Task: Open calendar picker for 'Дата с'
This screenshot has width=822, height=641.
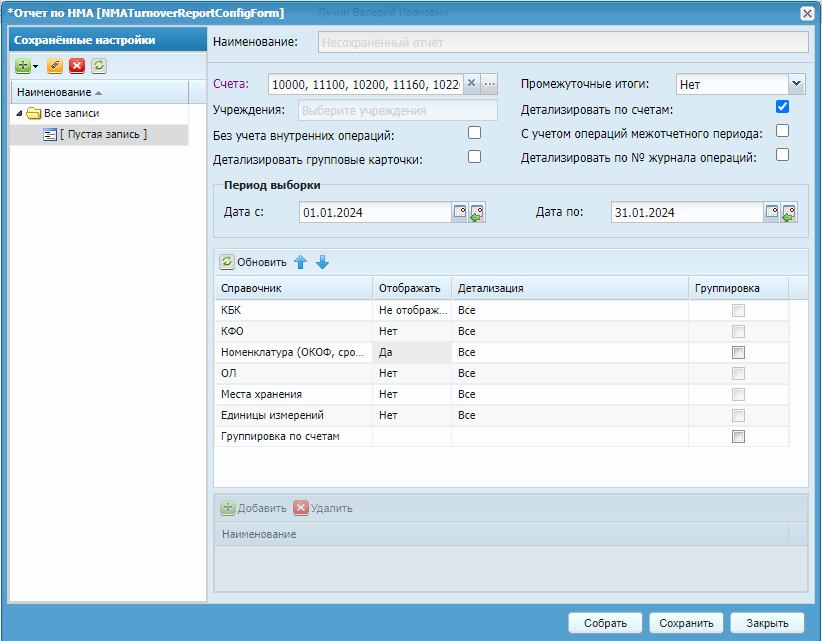Action: [x=460, y=212]
